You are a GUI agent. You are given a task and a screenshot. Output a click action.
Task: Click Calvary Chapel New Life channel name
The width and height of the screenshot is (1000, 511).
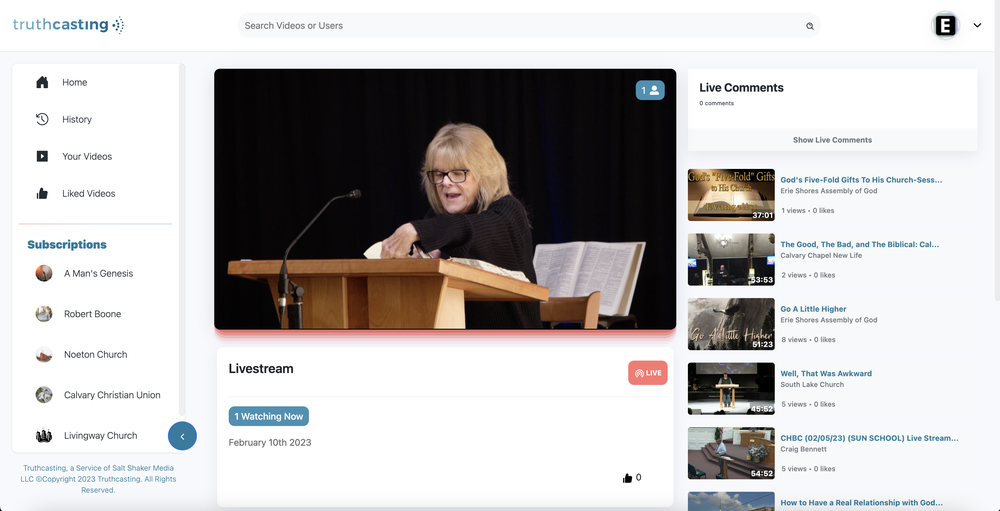[x=821, y=255]
